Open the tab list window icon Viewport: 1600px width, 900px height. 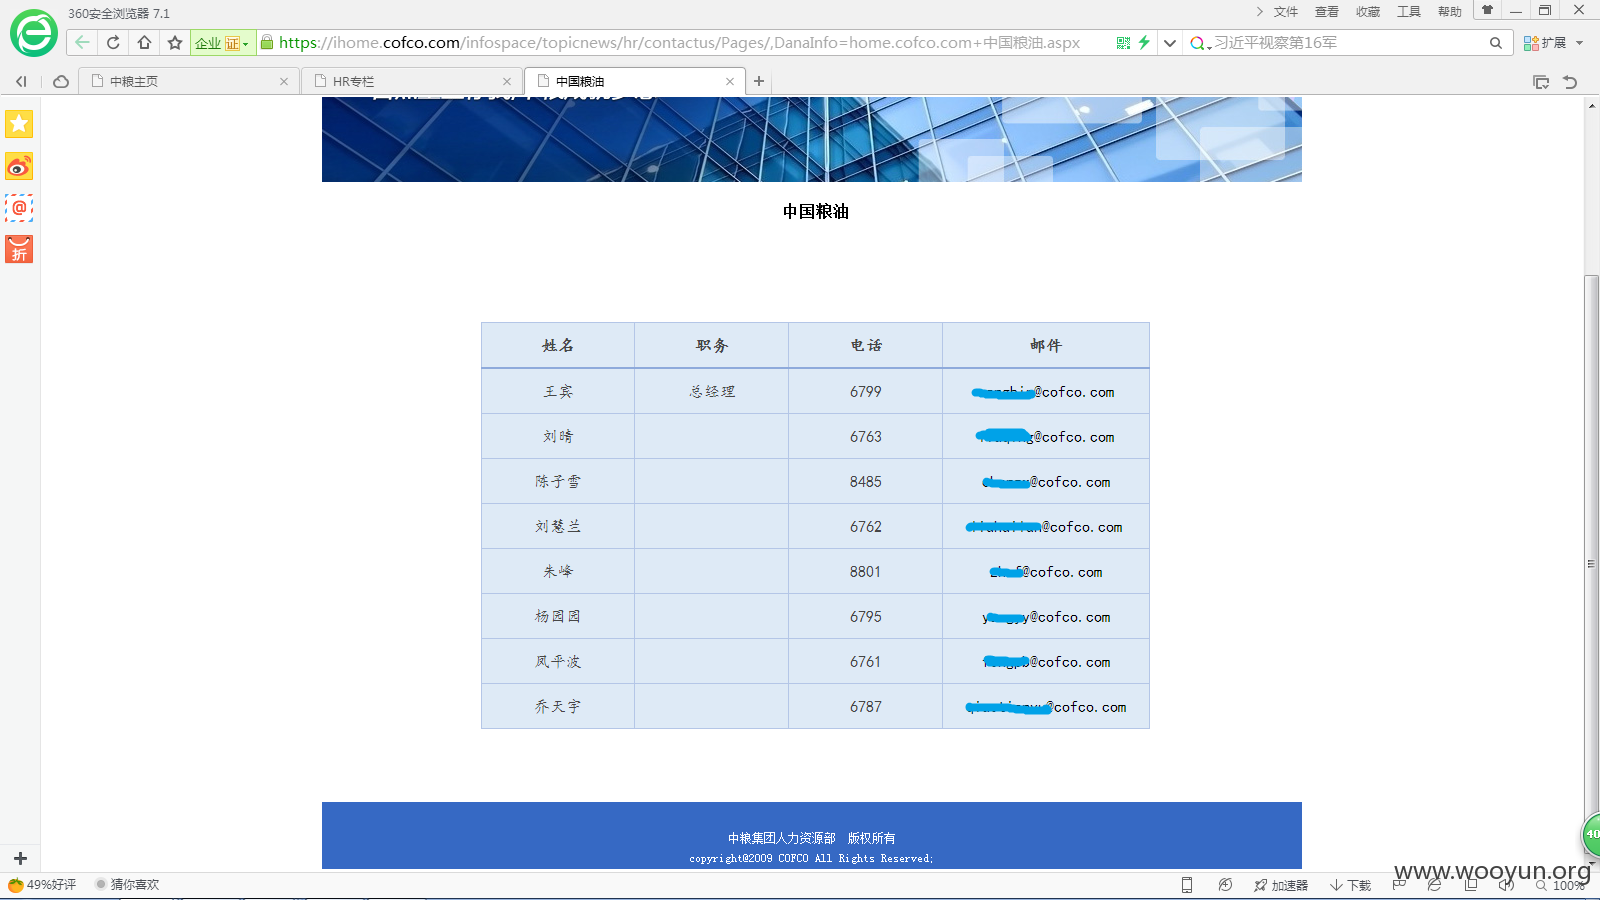click(x=1541, y=82)
